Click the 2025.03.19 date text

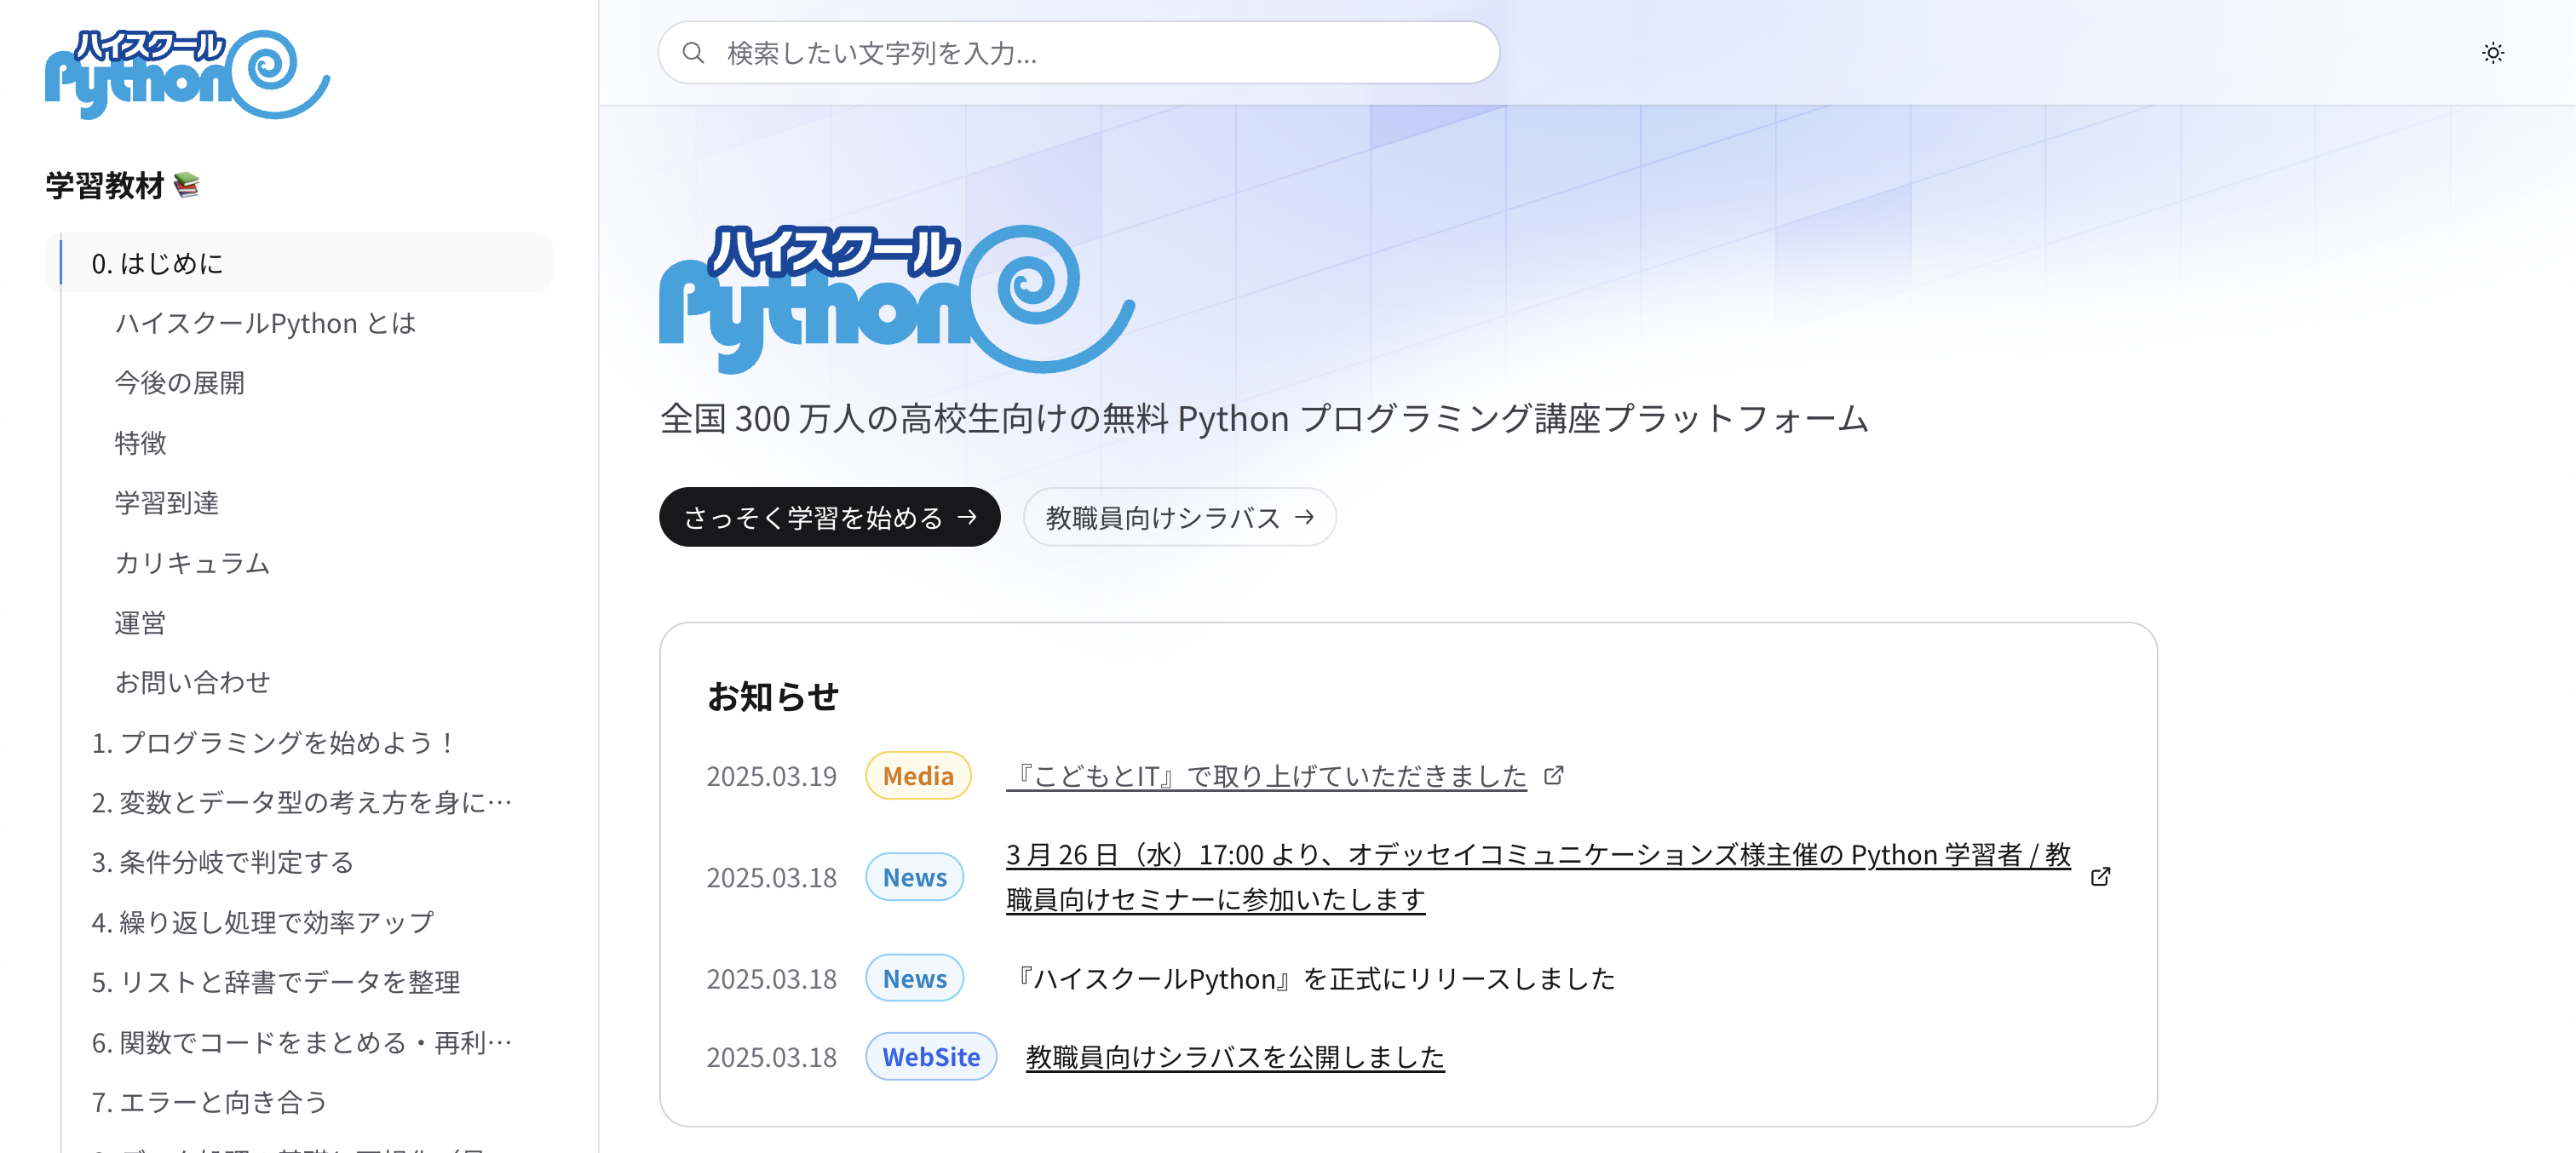pos(771,776)
